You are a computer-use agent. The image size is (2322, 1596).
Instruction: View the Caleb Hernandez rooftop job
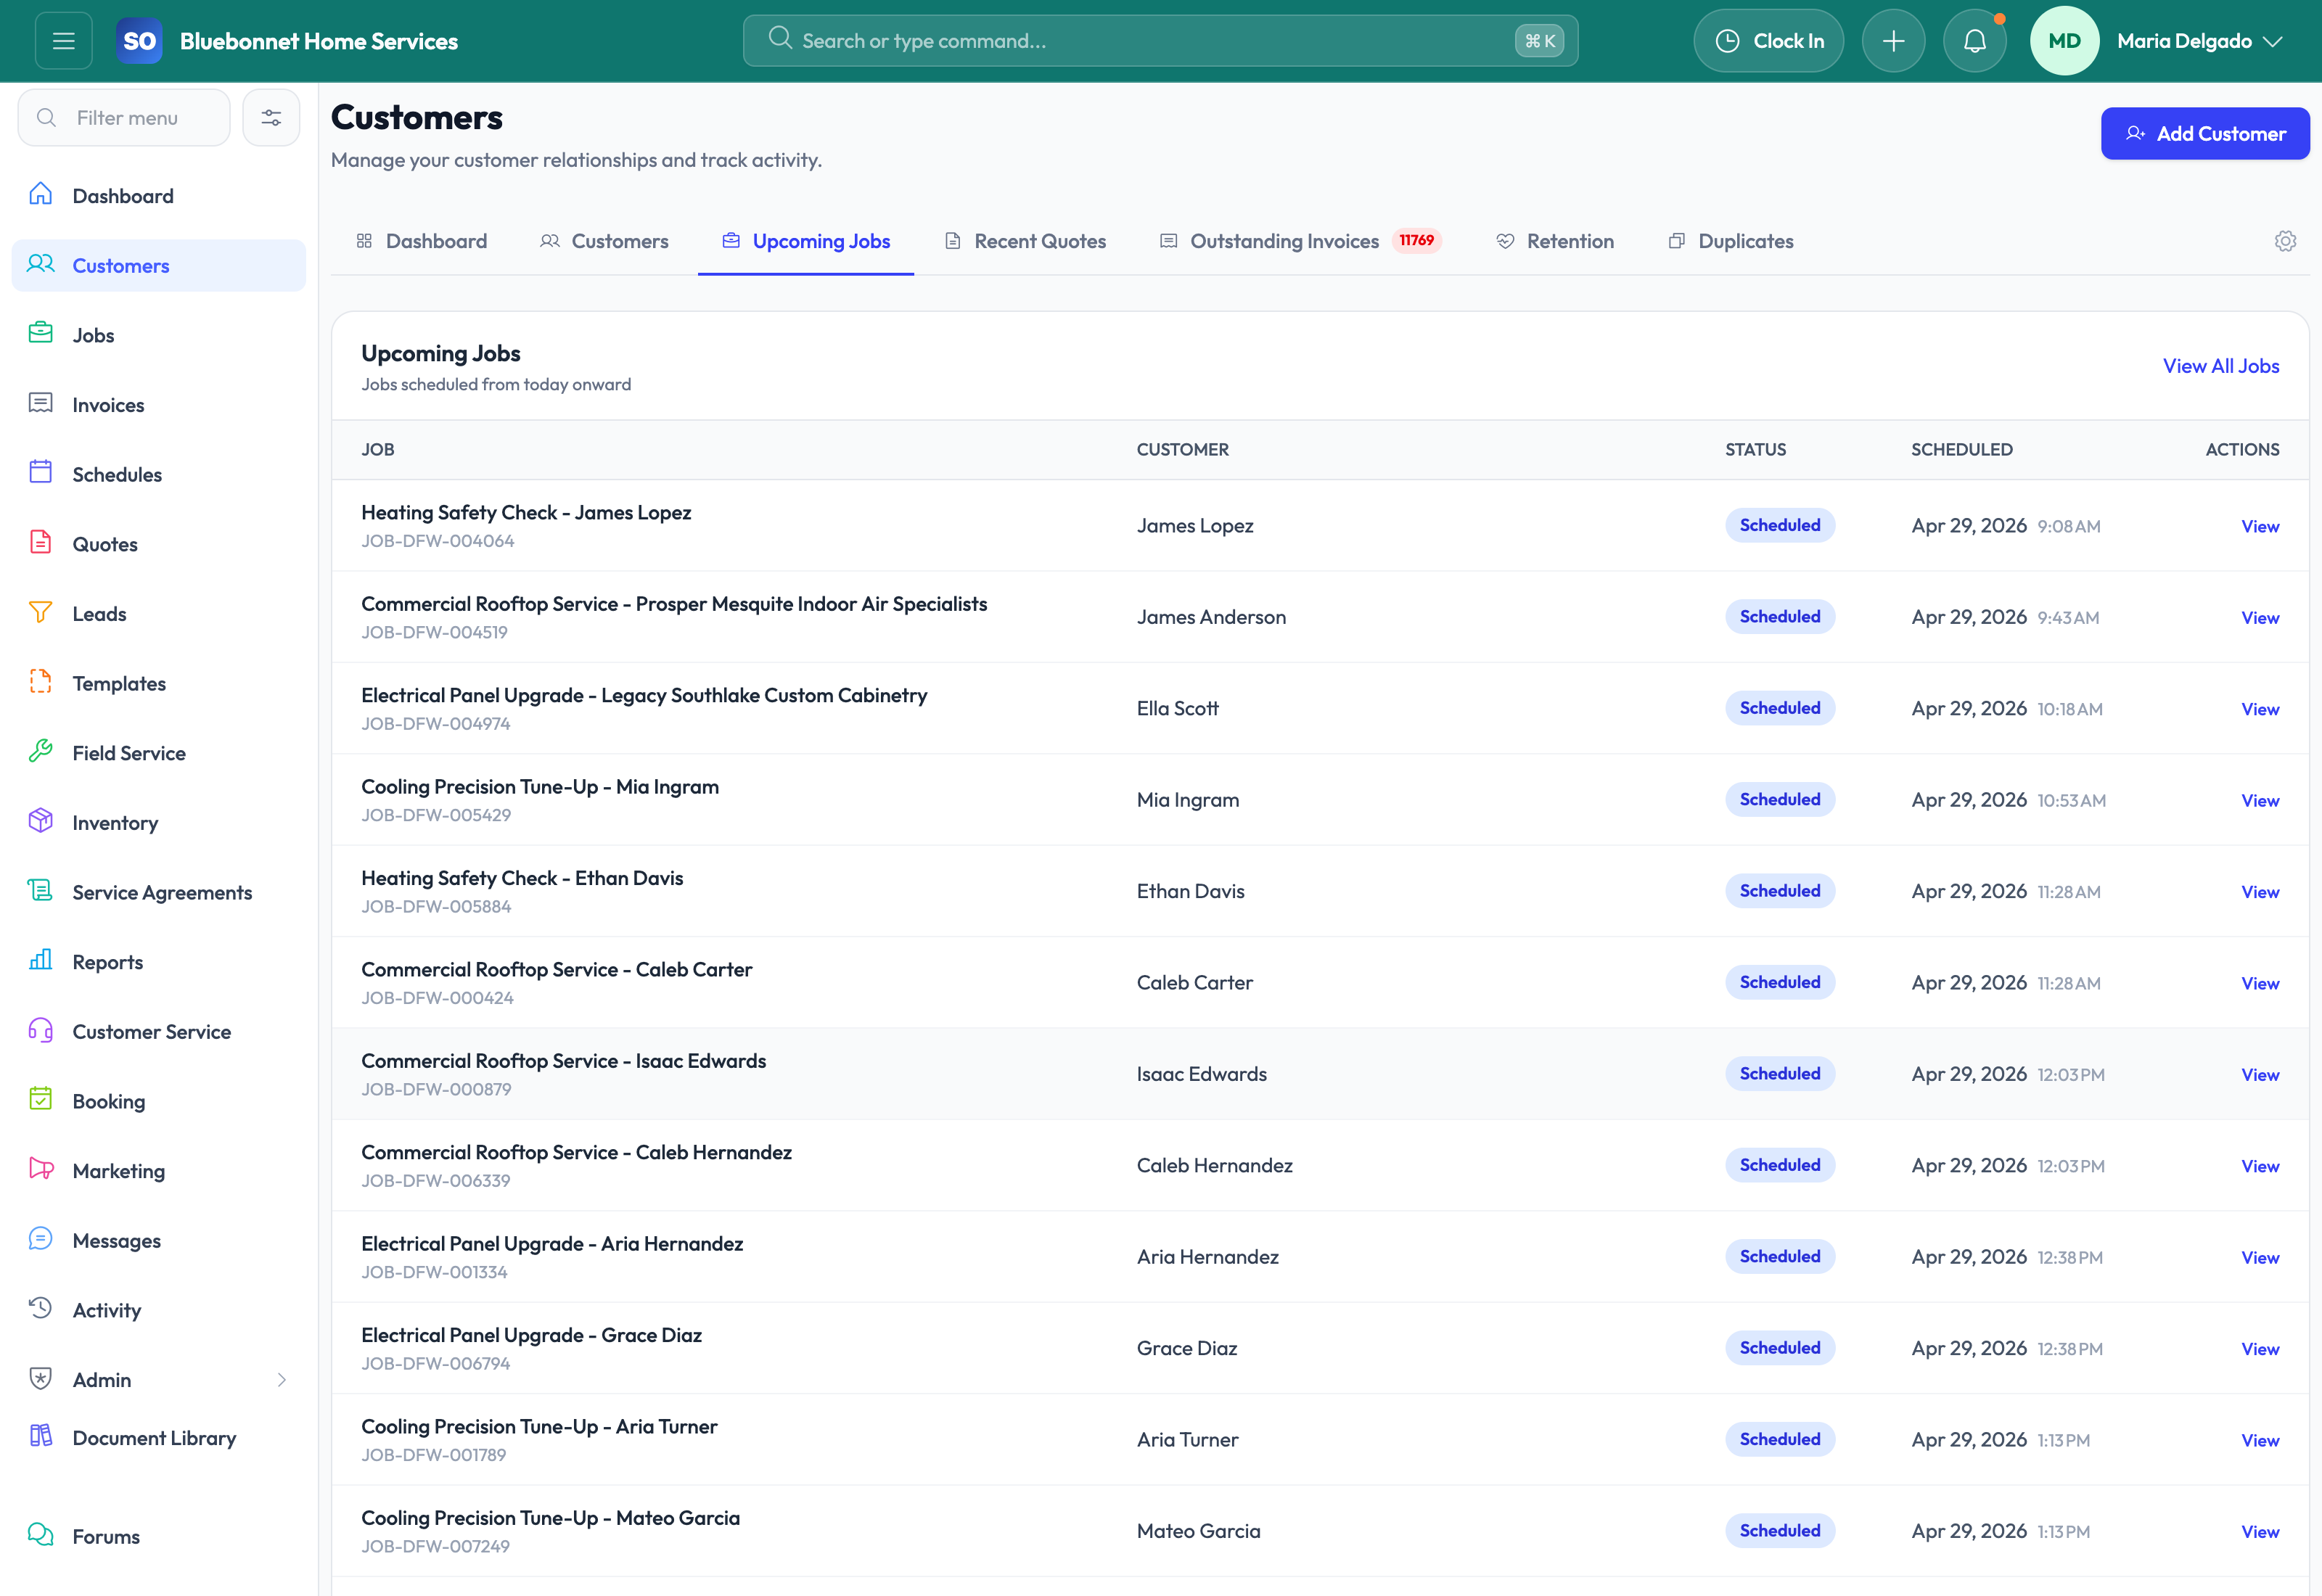pyautogui.click(x=2260, y=1167)
